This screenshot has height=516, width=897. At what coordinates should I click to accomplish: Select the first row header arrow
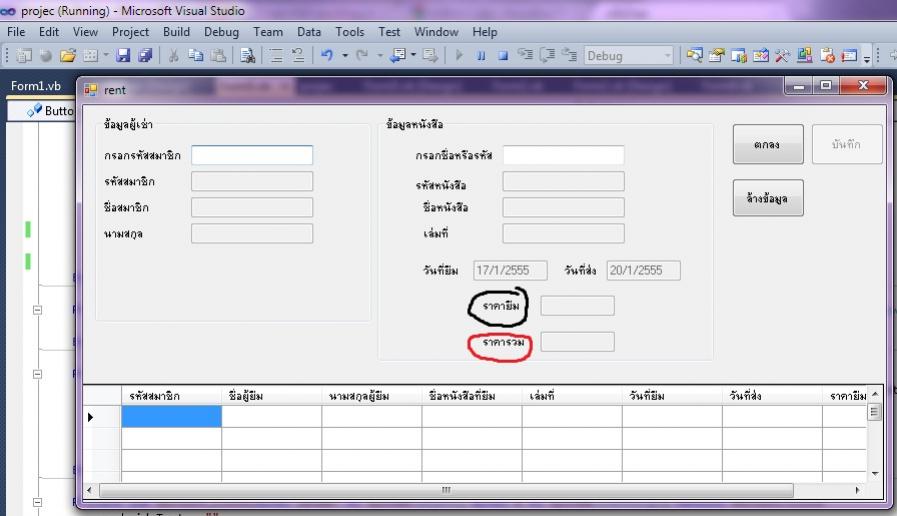pos(102,417)
